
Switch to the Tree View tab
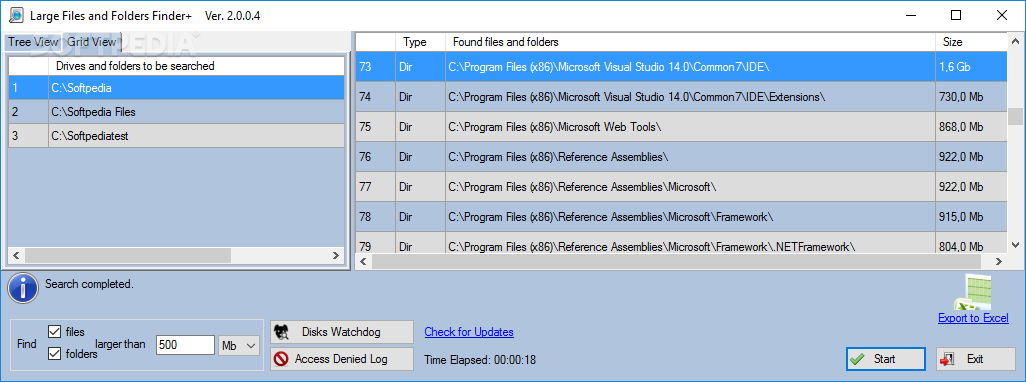tap(33, 42)
